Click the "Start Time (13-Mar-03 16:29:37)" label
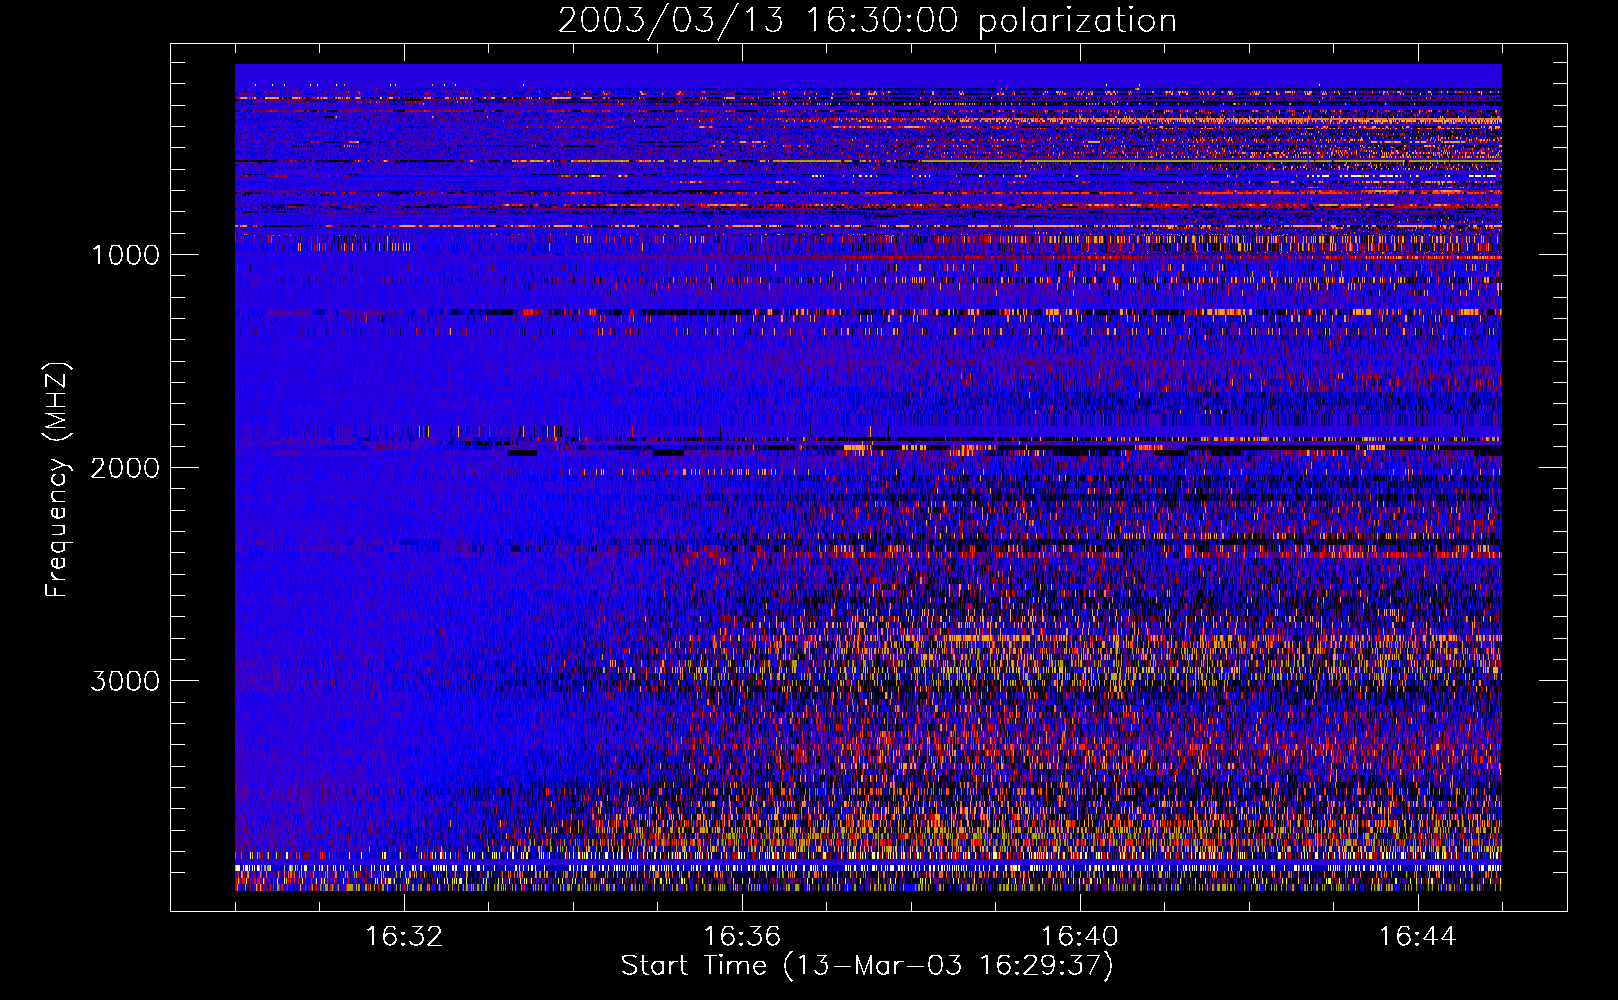The image size is (1618, 1000). coord(867,966)
